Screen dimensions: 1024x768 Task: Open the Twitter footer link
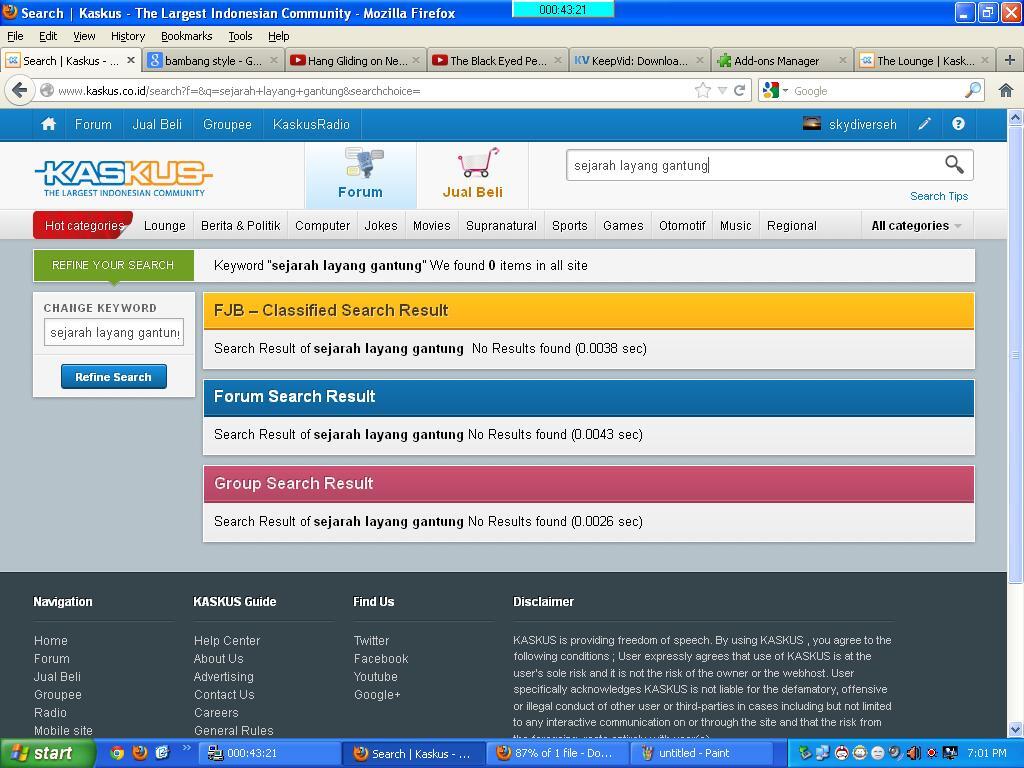(x=371, y=641)
